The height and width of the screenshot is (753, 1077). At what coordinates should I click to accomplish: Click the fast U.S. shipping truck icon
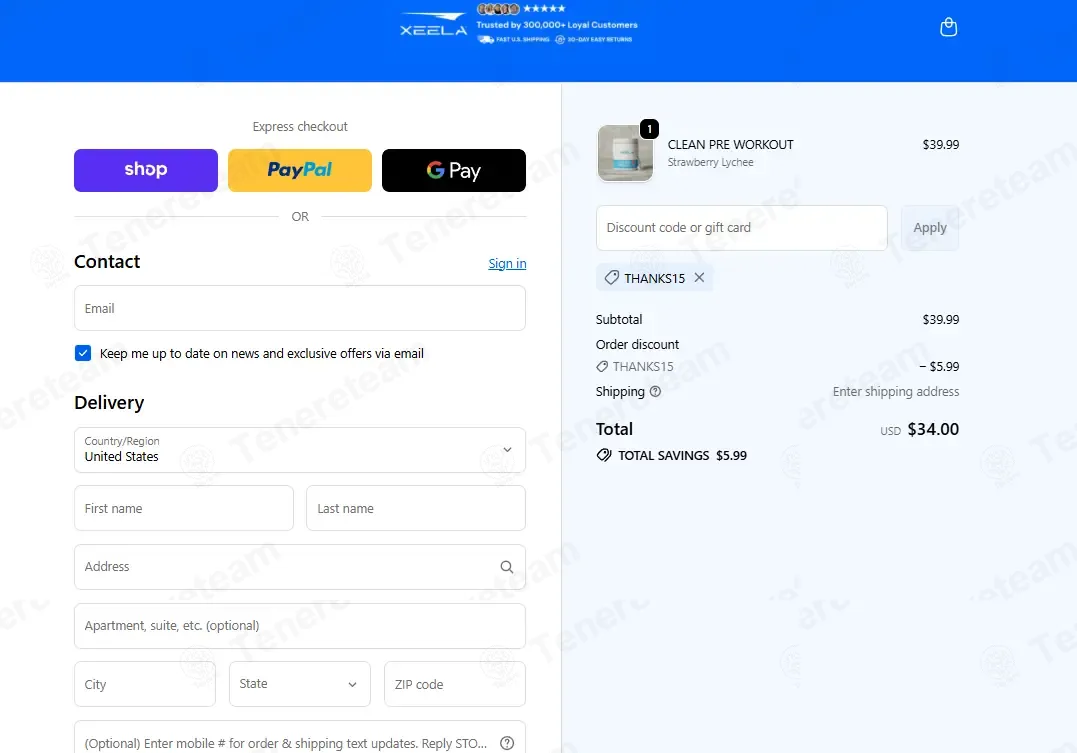[486, 39]
